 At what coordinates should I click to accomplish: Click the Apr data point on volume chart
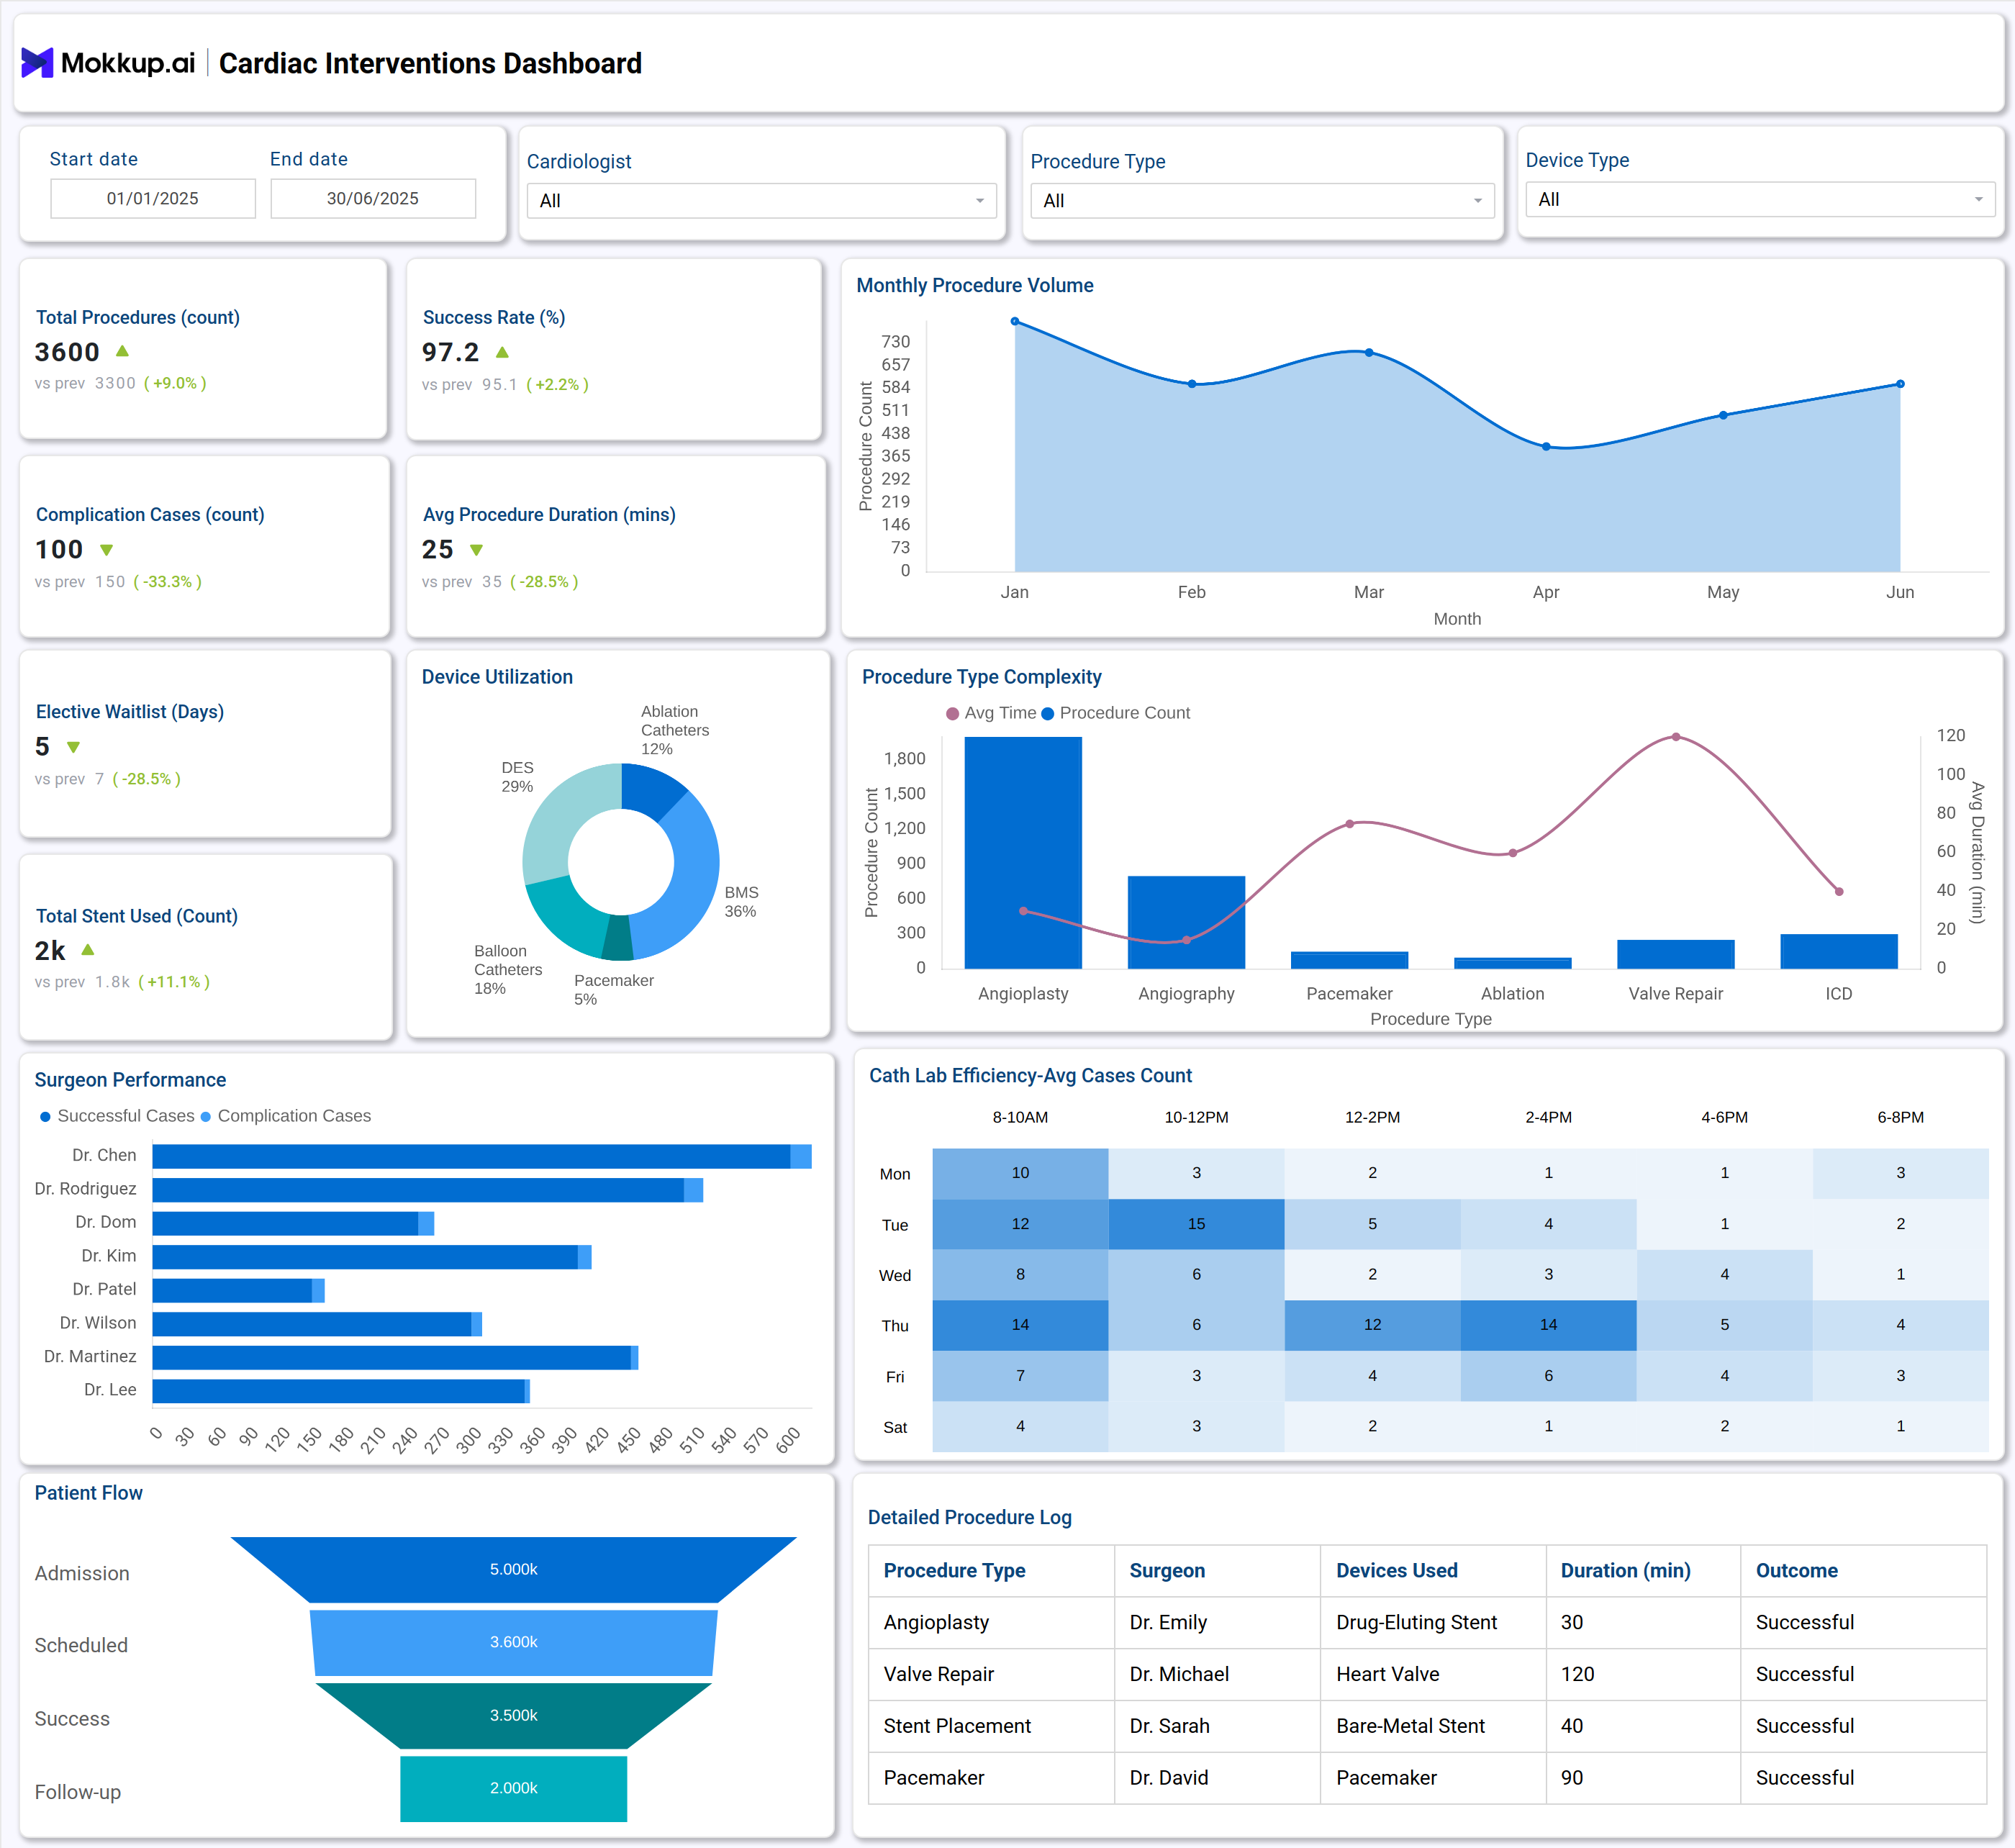[1546, 447]
